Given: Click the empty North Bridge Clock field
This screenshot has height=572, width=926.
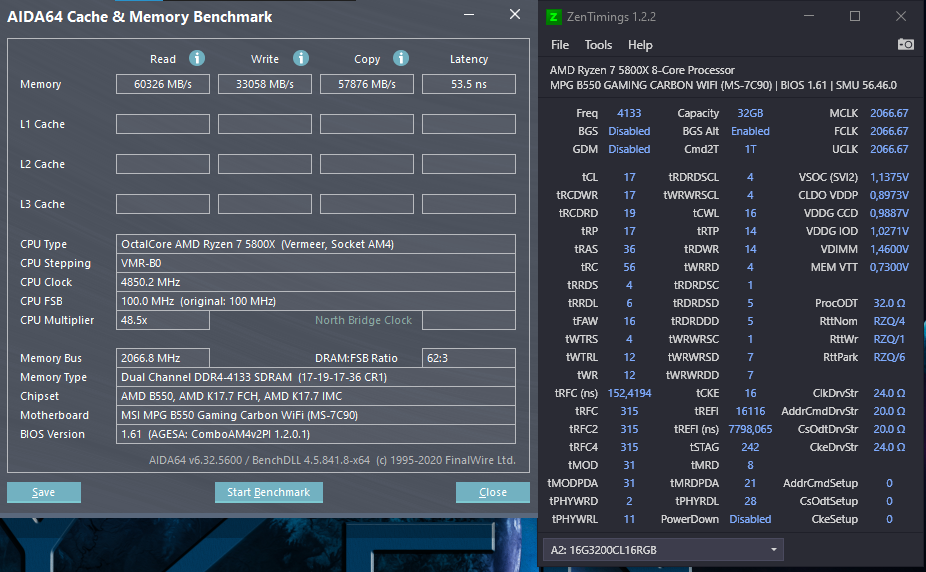Looking at the screenshot, I should pyautogui.click(x=469, y=320).
